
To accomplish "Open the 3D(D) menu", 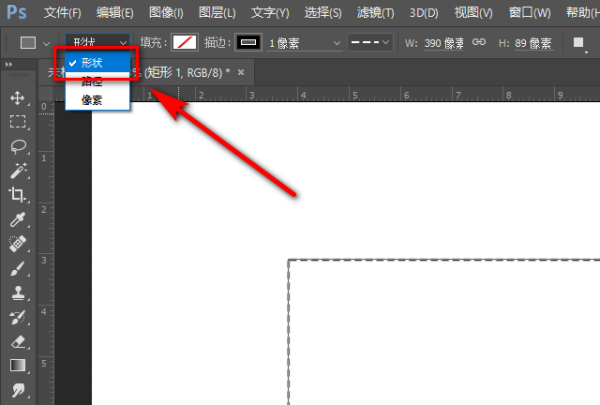I will [x=424, y=13].
